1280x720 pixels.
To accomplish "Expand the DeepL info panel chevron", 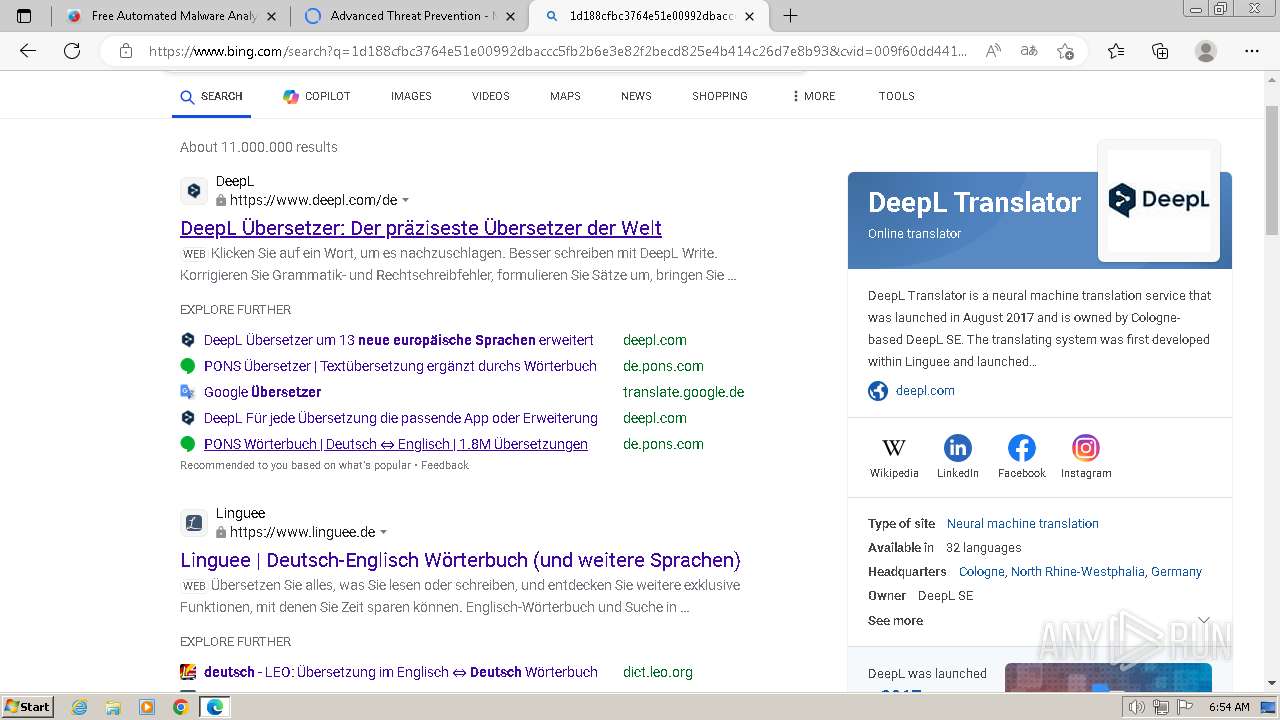I will pyautogui.click(x=1204, y=621).
